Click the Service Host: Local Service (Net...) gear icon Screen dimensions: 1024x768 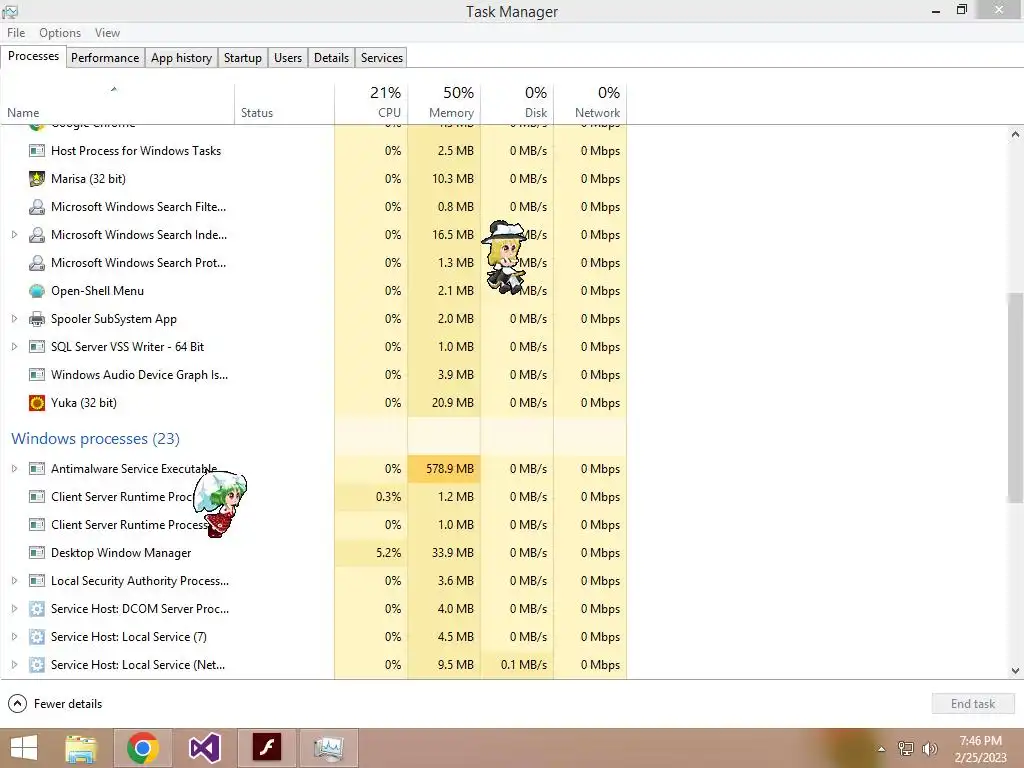click(x=37, y=665)
